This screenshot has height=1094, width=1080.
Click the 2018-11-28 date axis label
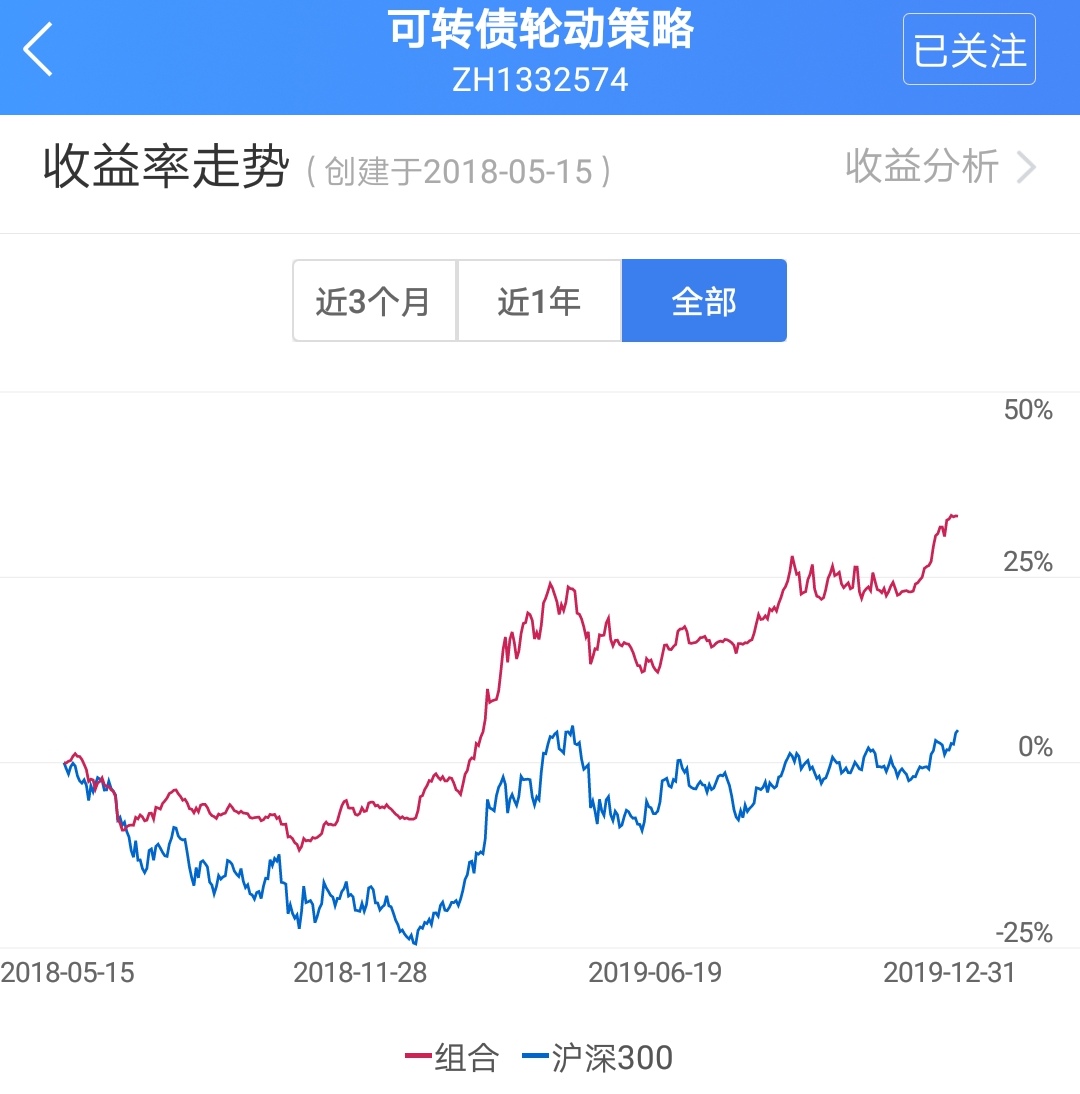click(x=360, y=972)
